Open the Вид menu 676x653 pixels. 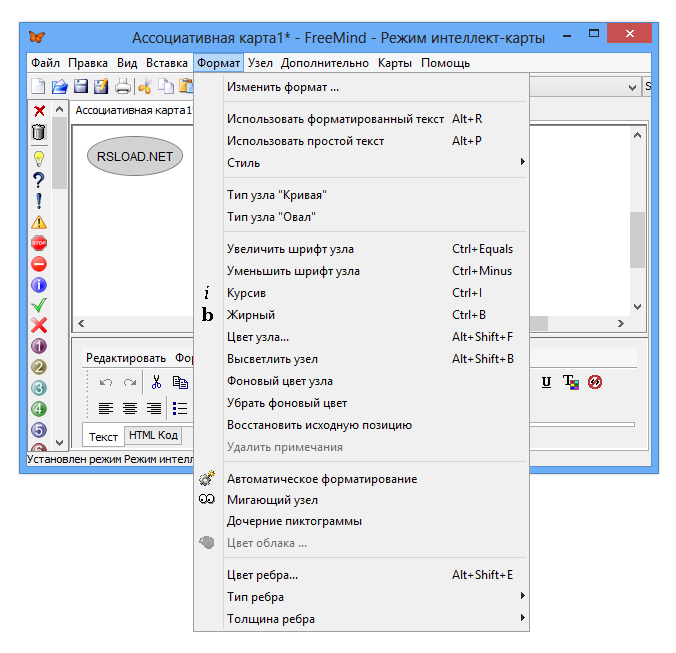[127, 63]
